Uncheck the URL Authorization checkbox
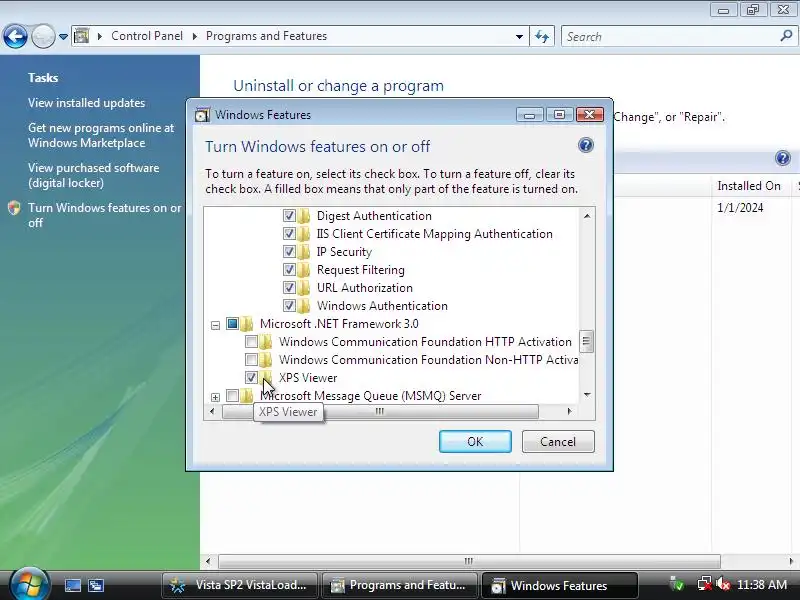This screenshot has width=800, height=600. click(289, 288)
